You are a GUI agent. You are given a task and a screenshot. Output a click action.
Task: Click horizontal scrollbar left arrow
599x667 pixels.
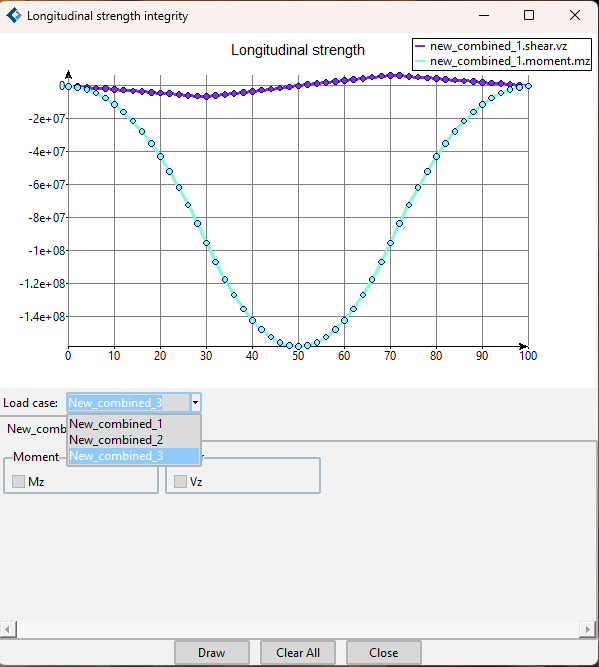pos(8,629)
